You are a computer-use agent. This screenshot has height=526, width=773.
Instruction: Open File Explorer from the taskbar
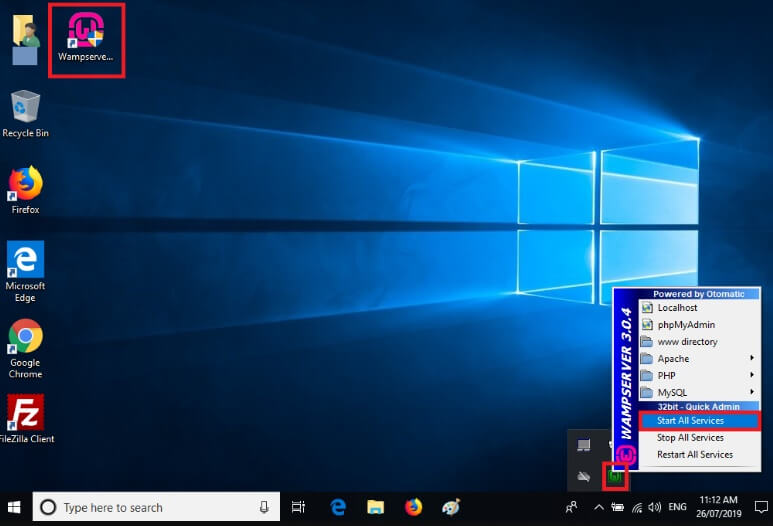376,507
